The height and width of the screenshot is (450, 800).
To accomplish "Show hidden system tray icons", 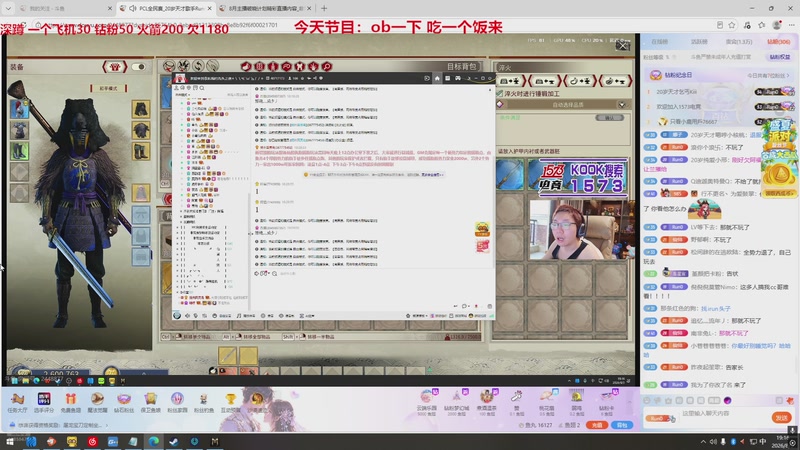I will (703, 442).
